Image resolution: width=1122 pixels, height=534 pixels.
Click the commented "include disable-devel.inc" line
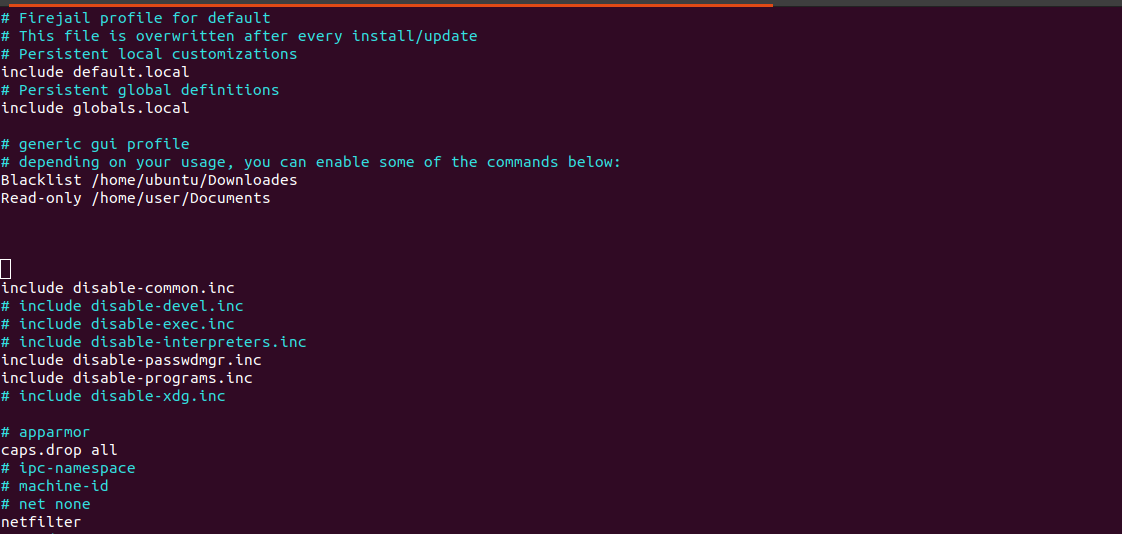(122, 306)
